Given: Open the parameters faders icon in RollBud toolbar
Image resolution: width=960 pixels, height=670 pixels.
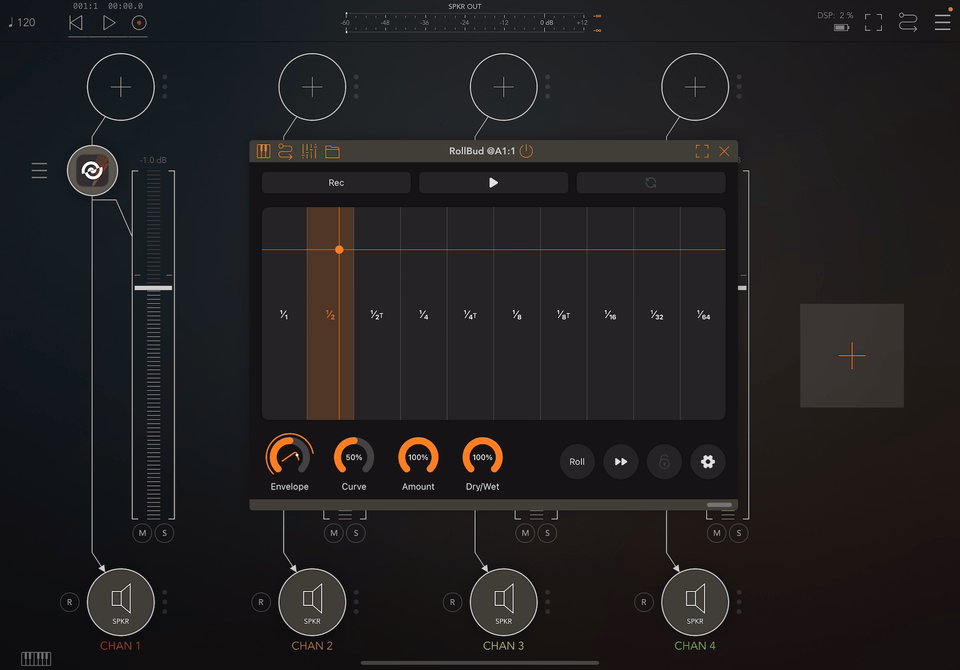Looking at the screenshot, I should (309, 151).
